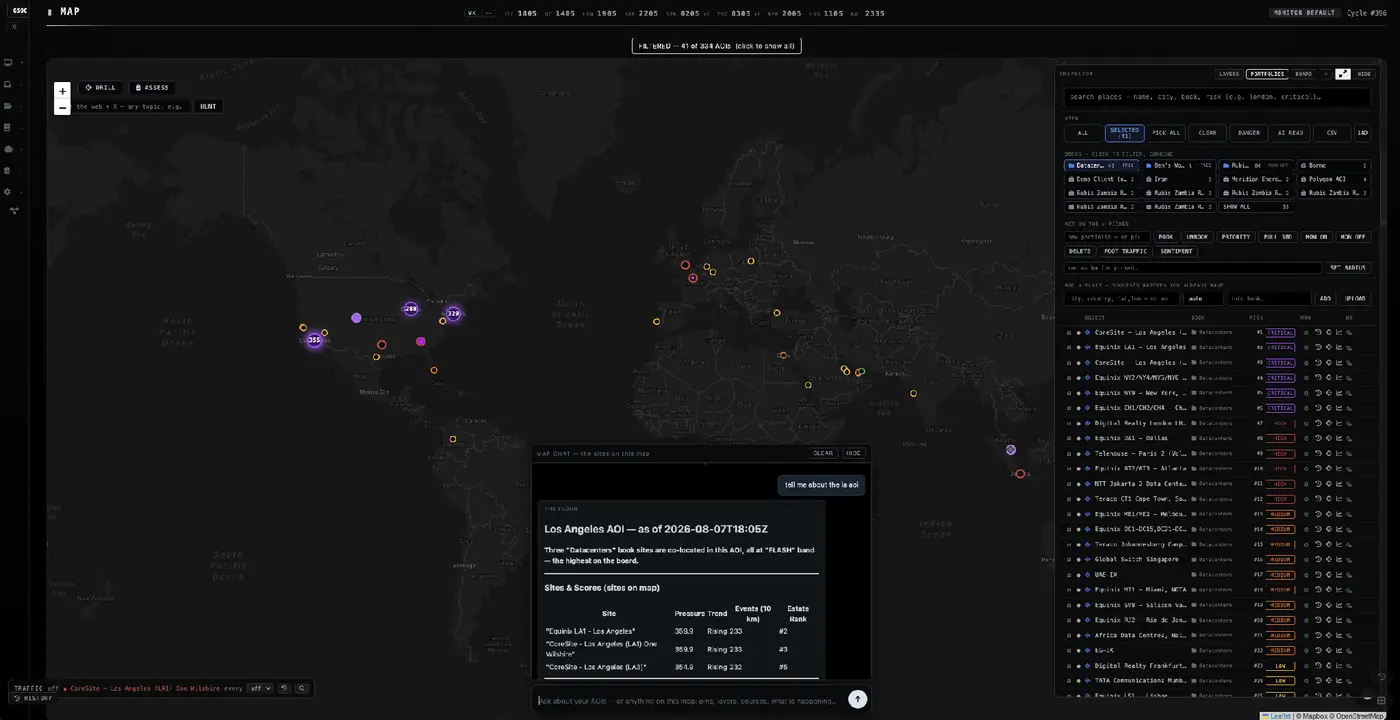The width and height of the screenshot is (1400, 720).
Task: Check the box for NTT Jakarta 2 Data Center
Action: 1068,484
